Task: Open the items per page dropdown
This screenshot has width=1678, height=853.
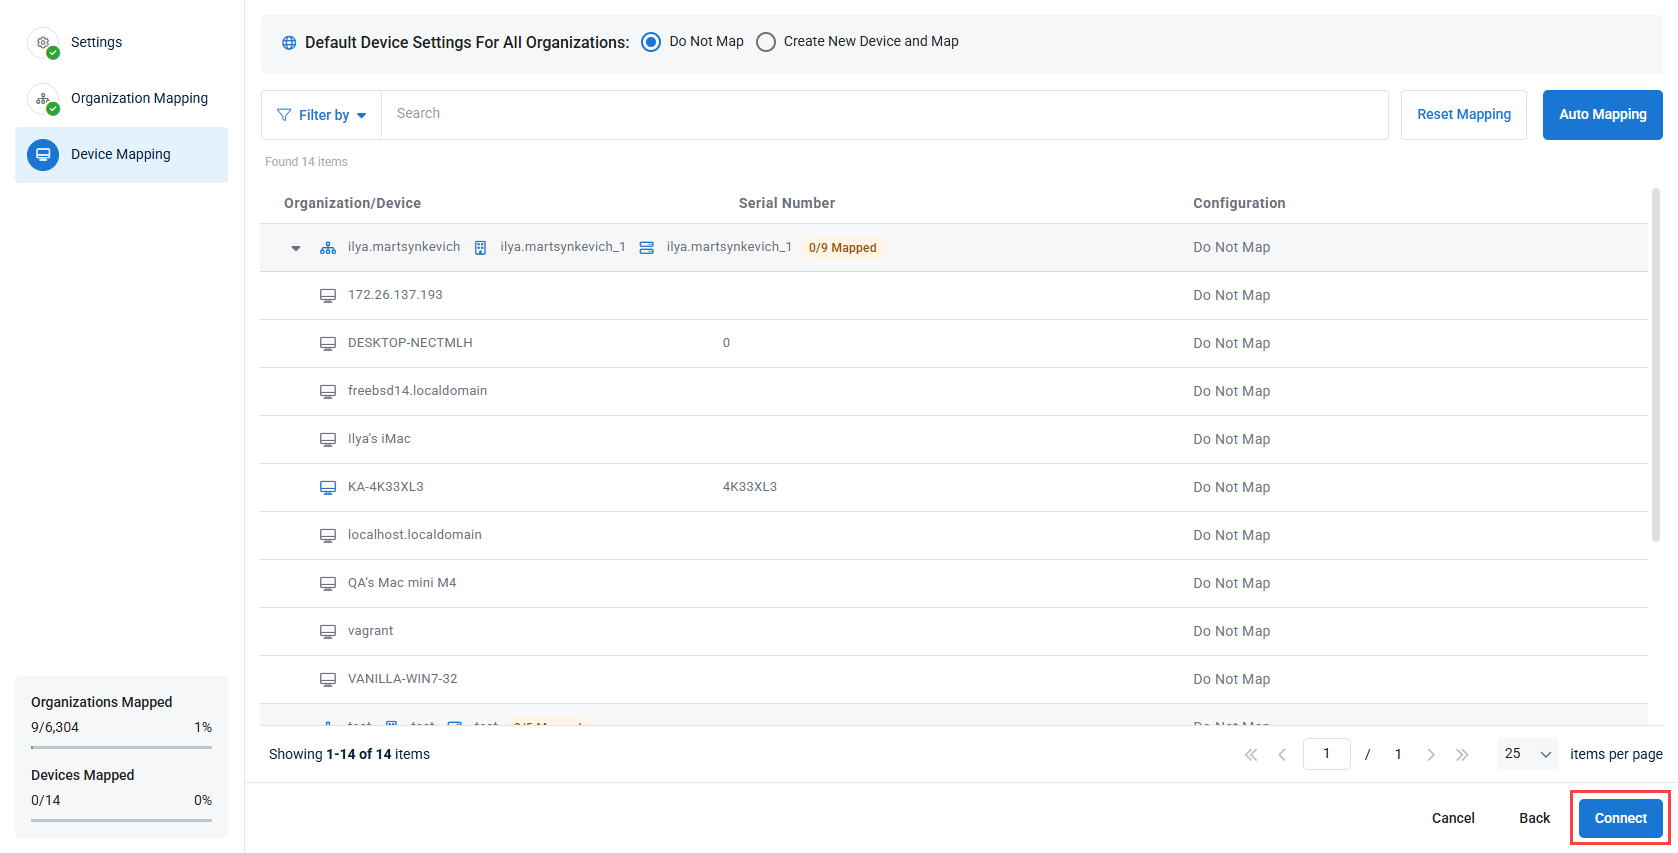Action: pos(1527,754)
